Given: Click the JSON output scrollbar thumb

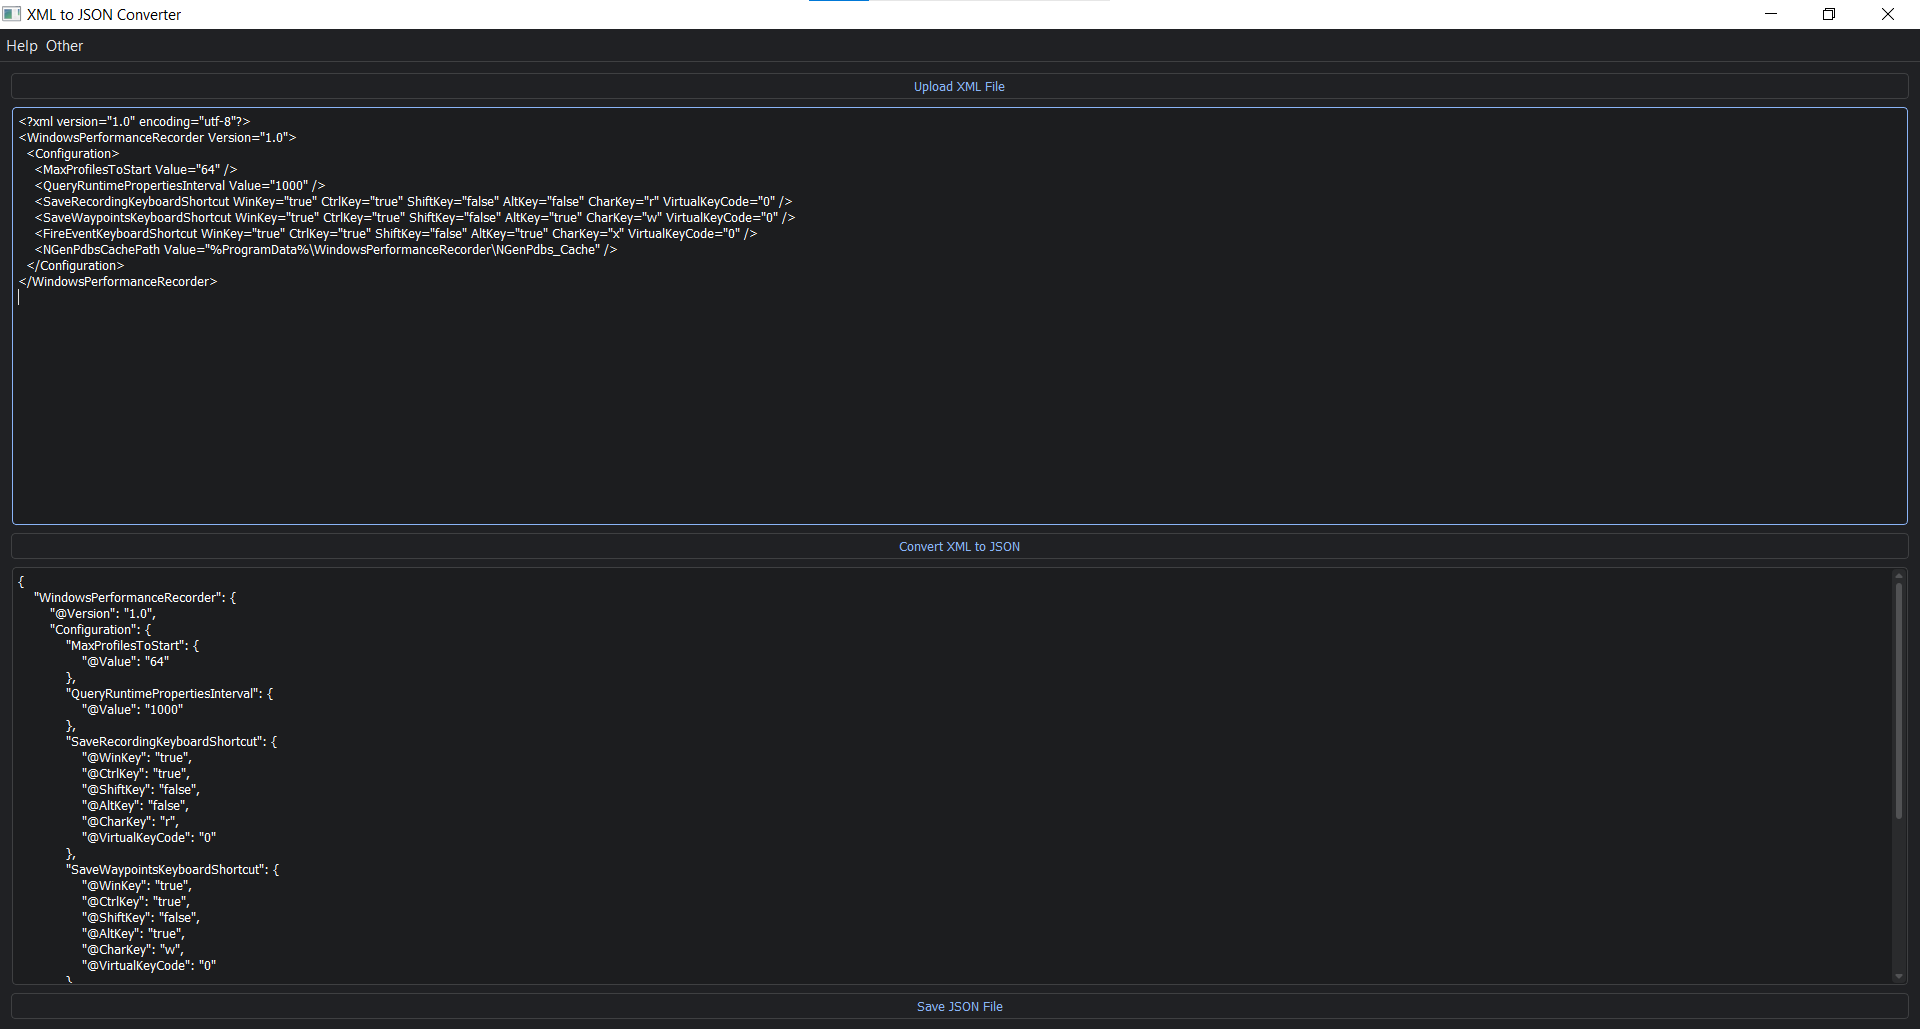Looking at the screenshot, I should (x=1898, y=701).
